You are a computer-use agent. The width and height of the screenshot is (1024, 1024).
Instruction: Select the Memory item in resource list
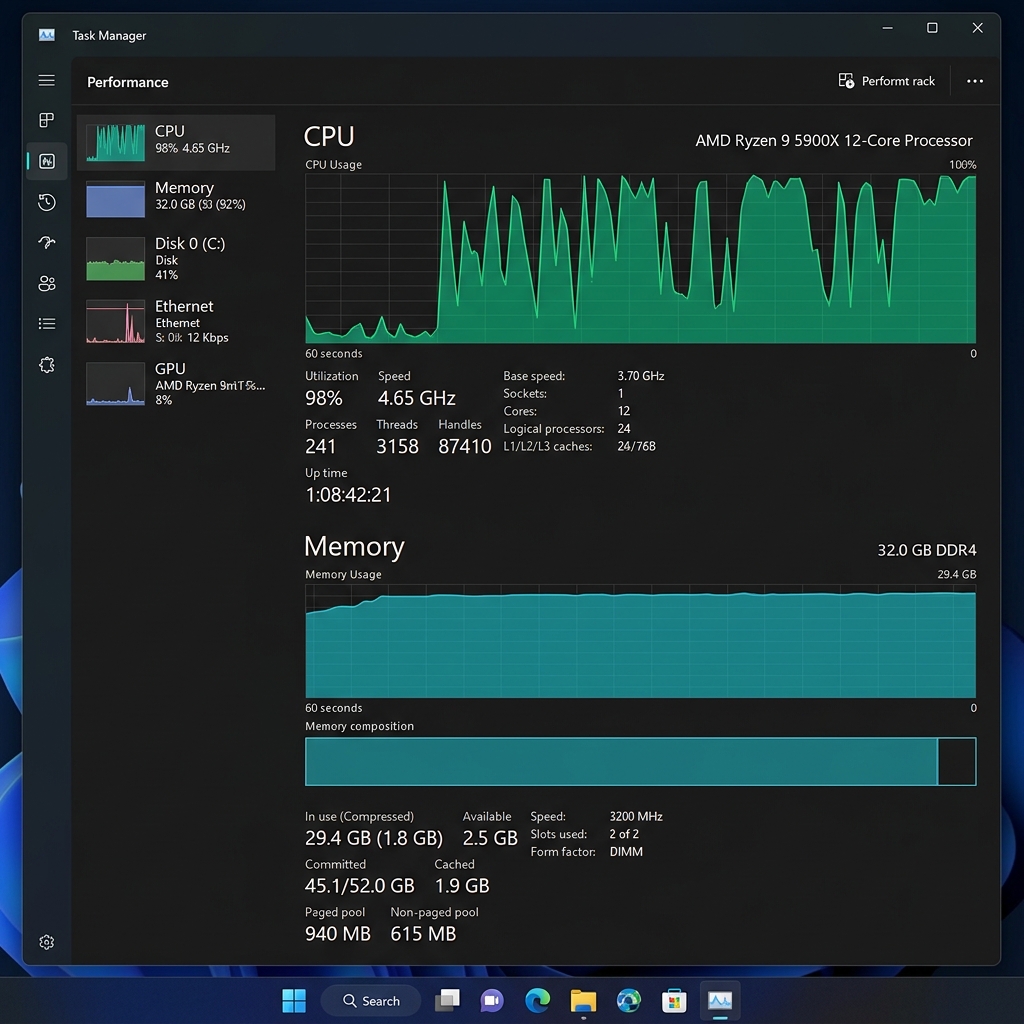(x=176, y=199)
